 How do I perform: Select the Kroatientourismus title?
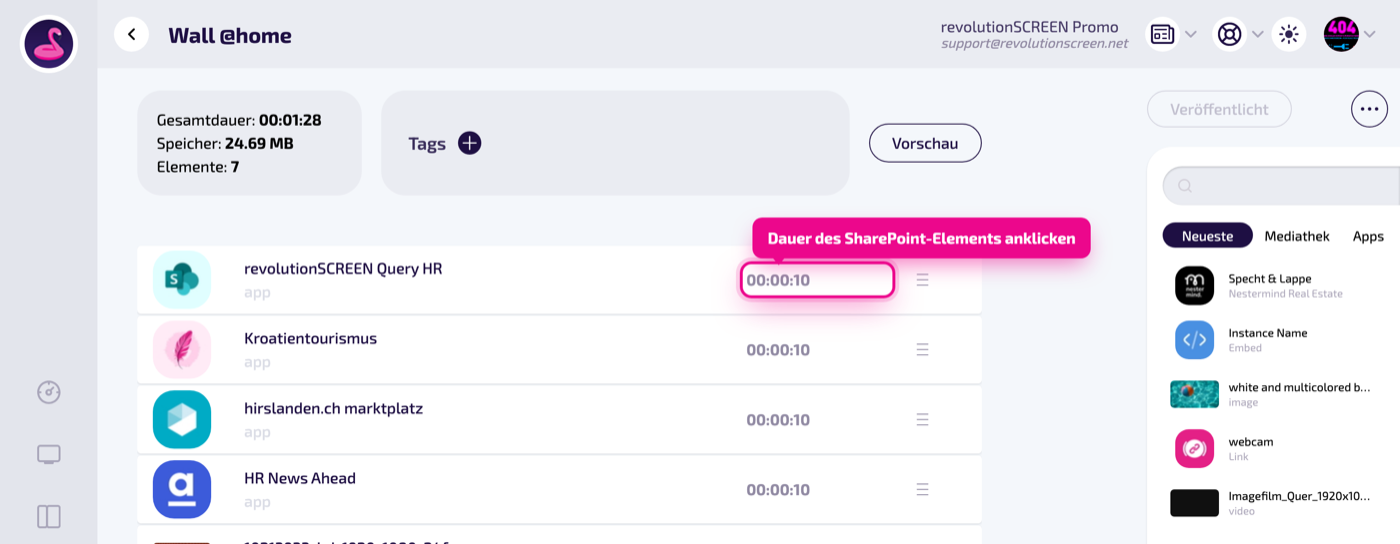click(311, 339)
